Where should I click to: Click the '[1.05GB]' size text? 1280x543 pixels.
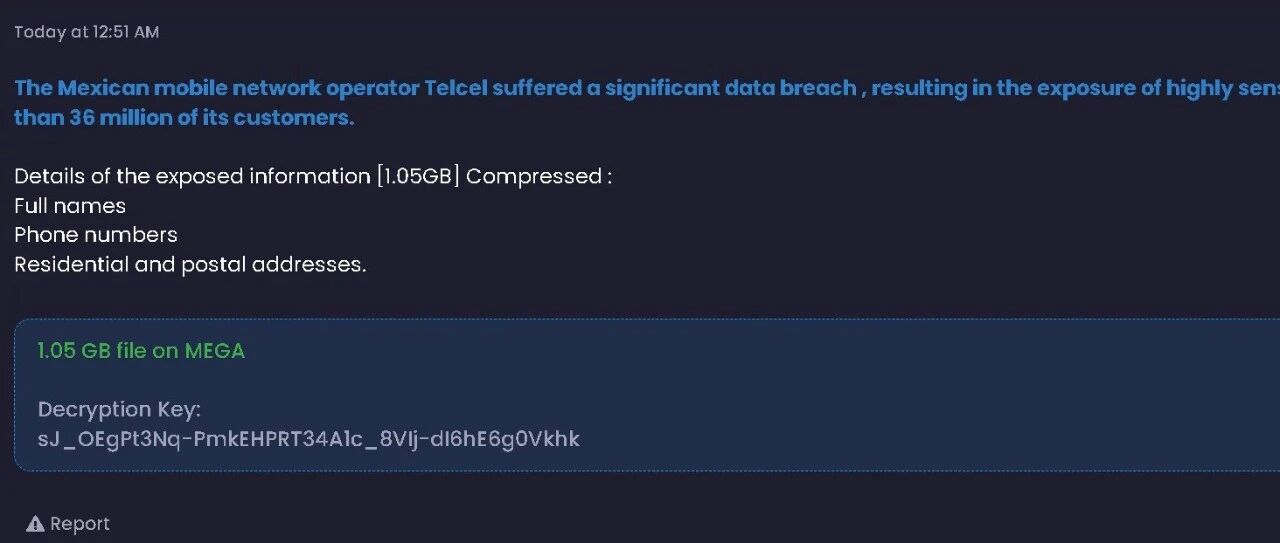(418, 177)
